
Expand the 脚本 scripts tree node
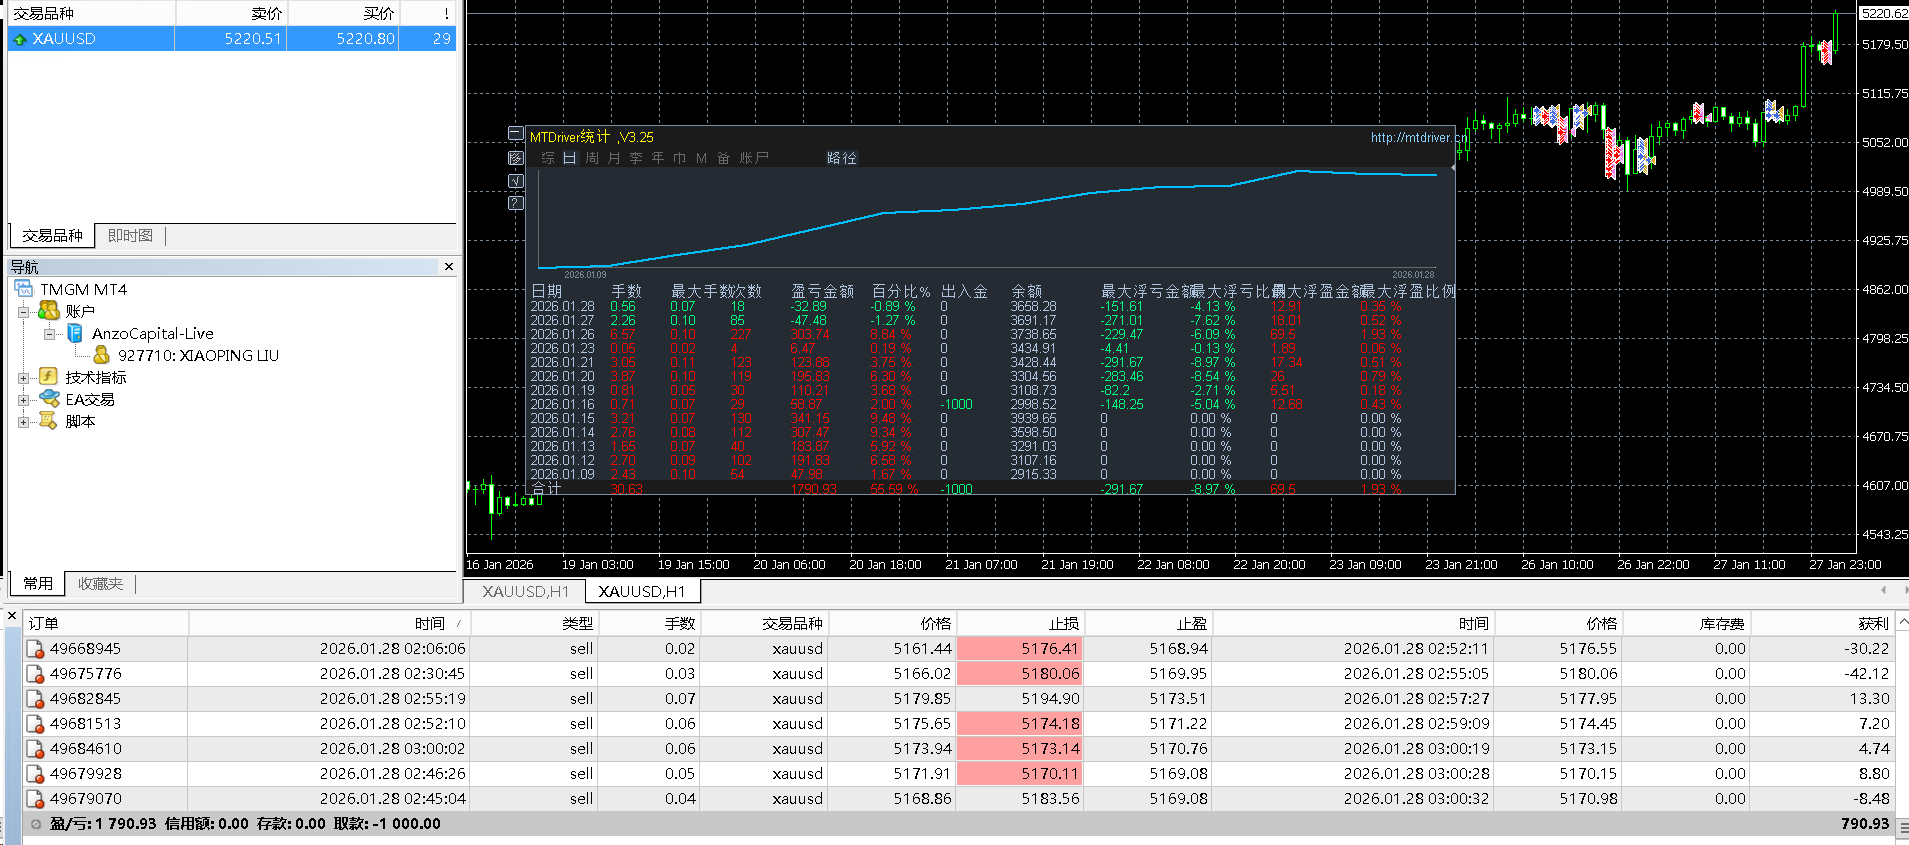(x=23, y=422)
